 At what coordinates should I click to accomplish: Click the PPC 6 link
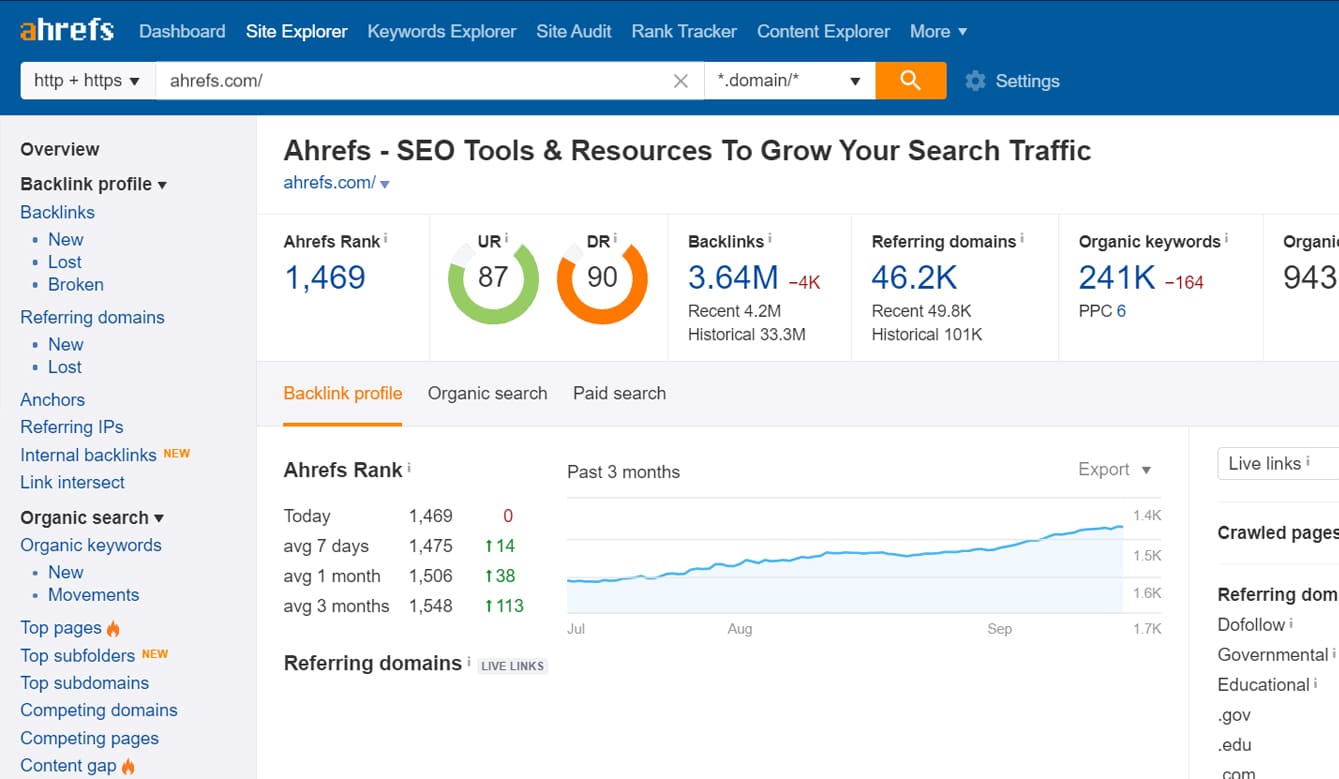click(1121, 311)
